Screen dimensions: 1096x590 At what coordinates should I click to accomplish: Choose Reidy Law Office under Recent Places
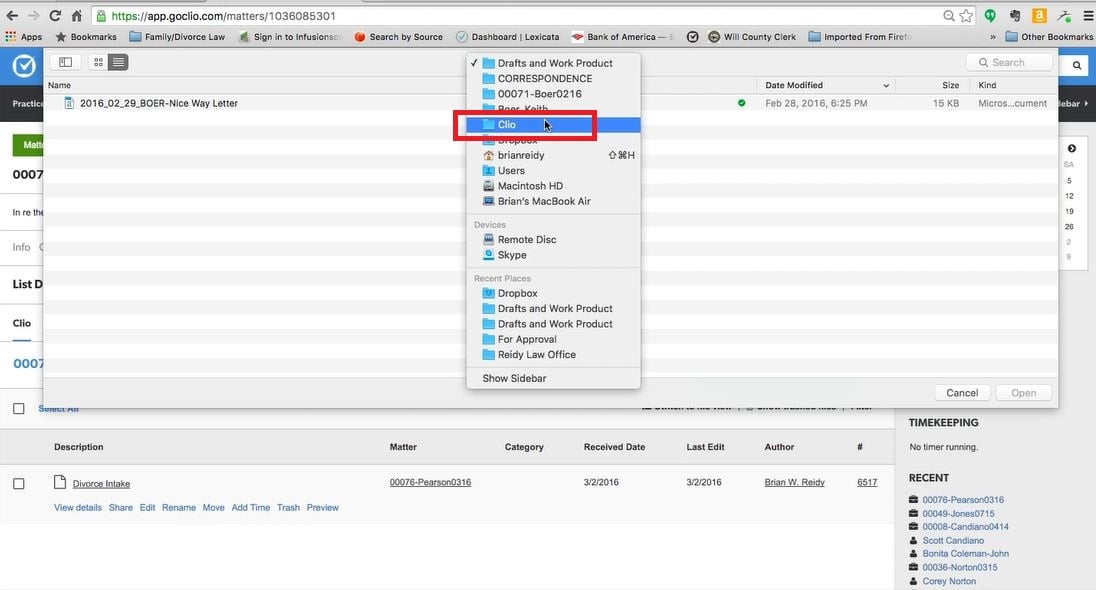pos(536,354)
